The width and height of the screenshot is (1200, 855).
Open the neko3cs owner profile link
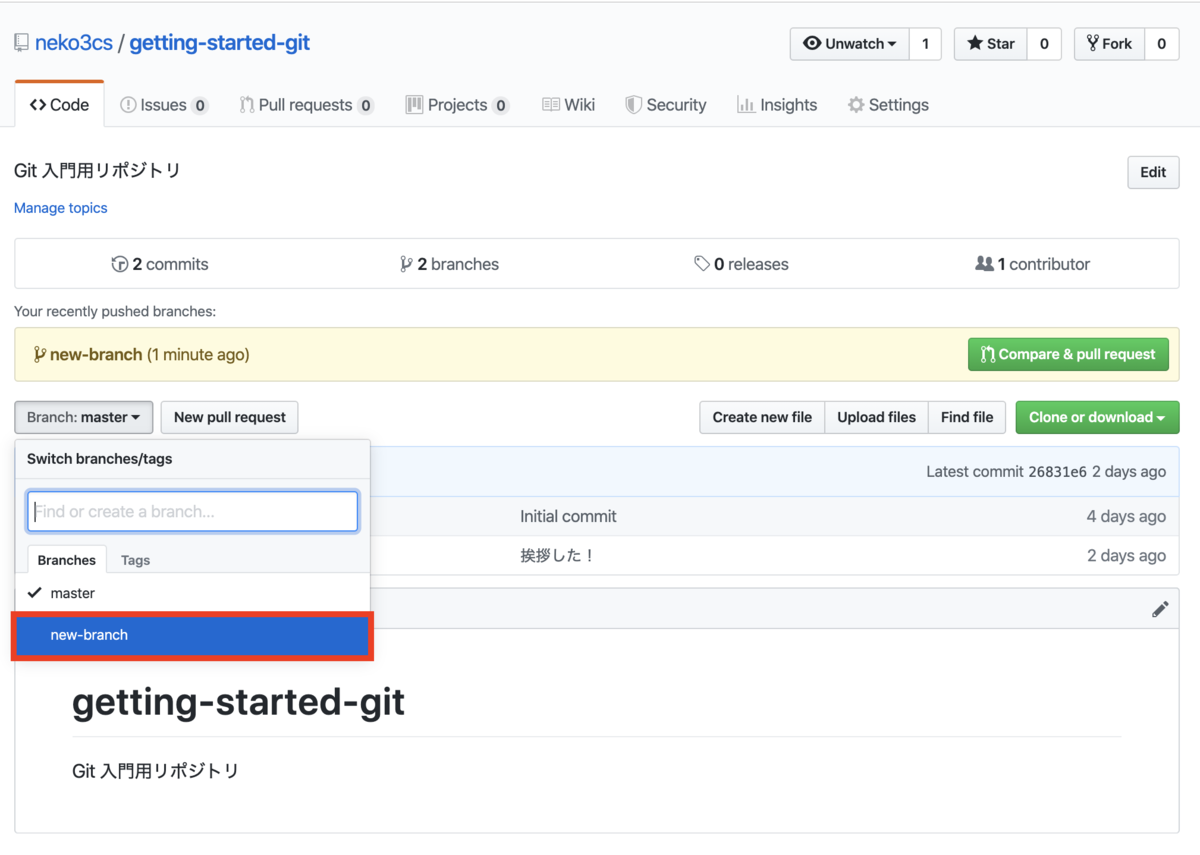74,43
